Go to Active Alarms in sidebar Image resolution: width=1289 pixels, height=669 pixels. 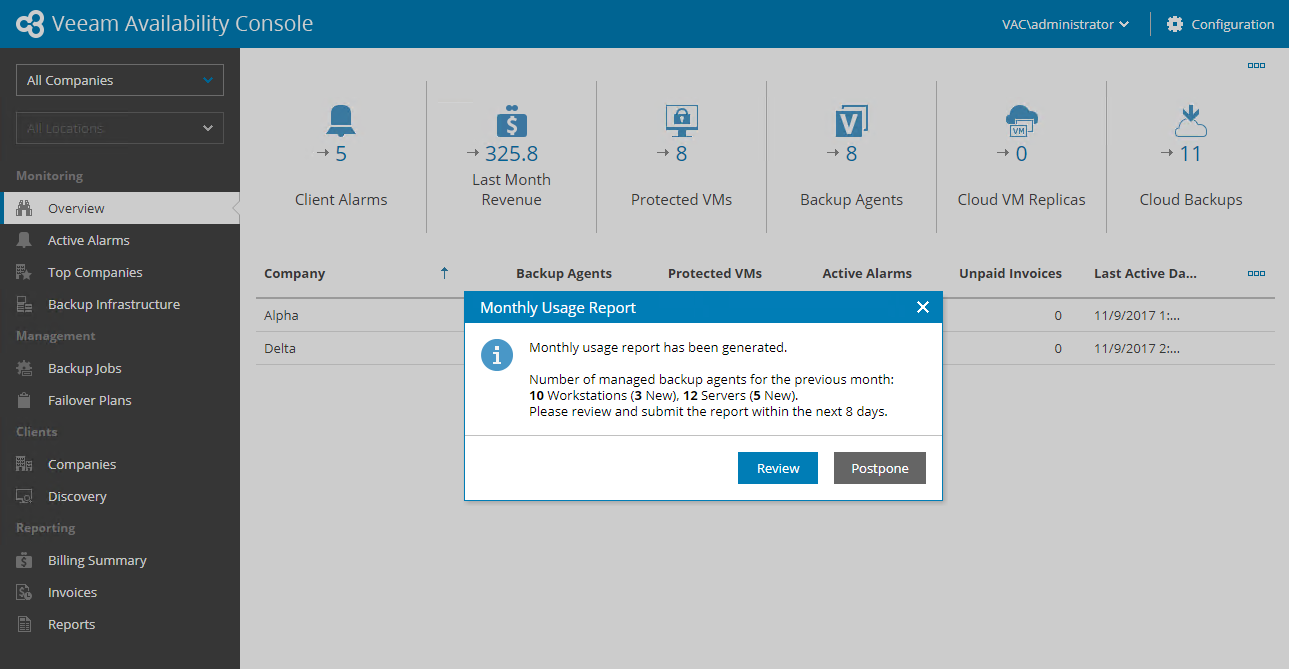click(x=88, y=240)
